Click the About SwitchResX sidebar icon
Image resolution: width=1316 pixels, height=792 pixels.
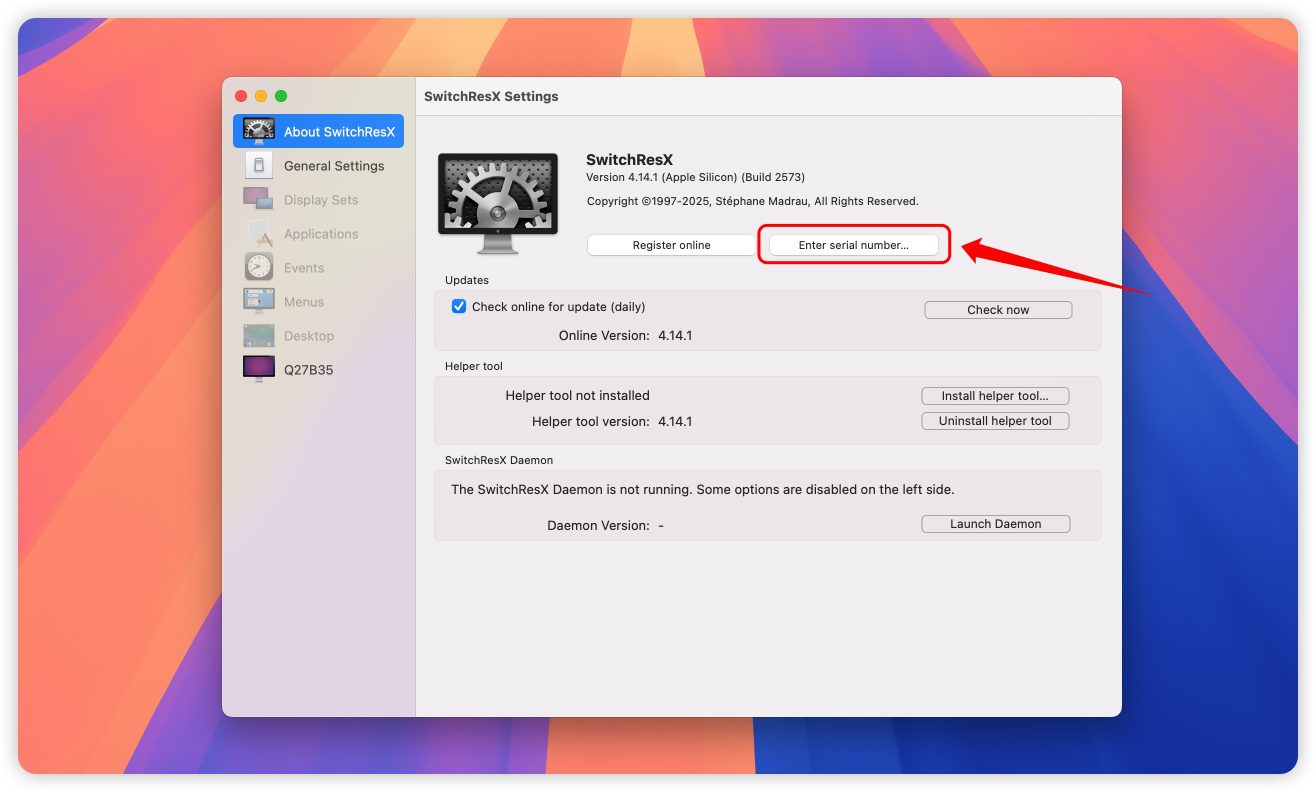(259, 131)
